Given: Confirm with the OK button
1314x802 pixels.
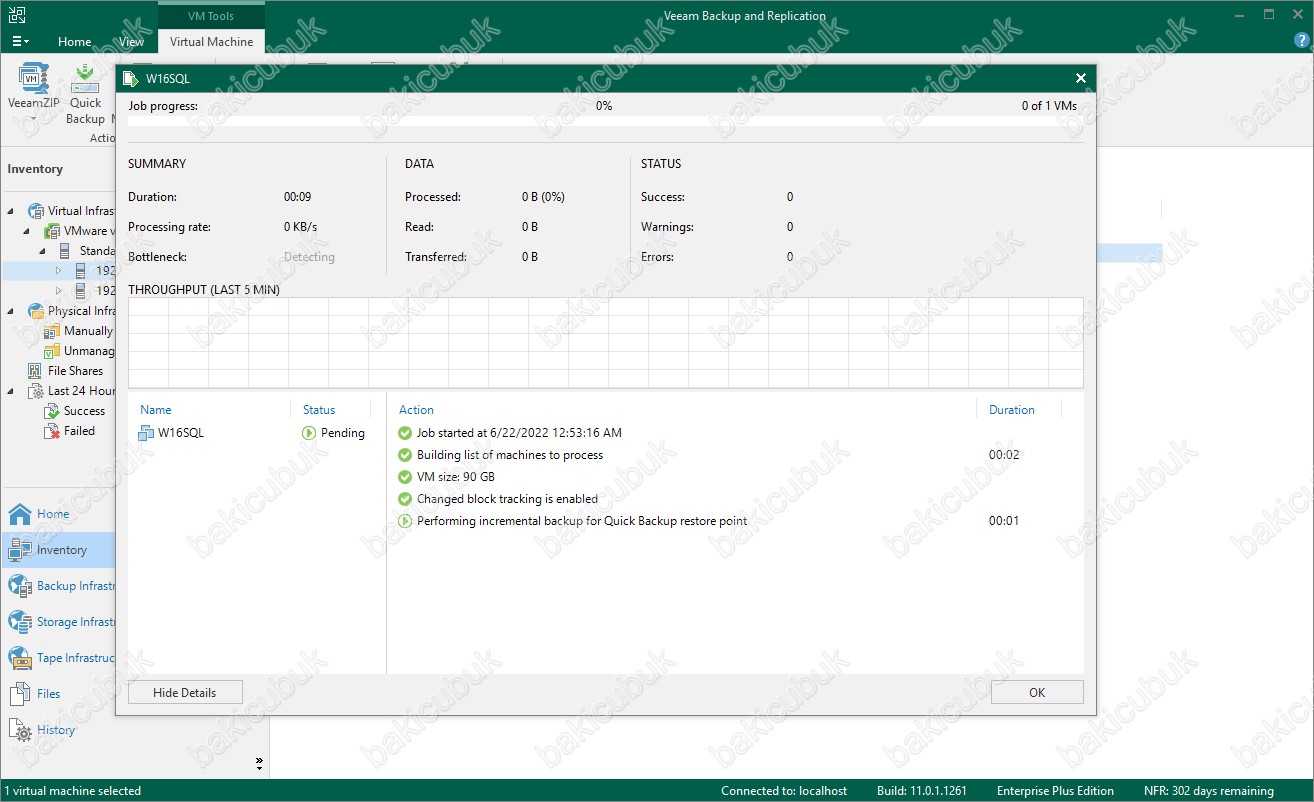Looking at the screenshot, I should (x=1037, y=692).
